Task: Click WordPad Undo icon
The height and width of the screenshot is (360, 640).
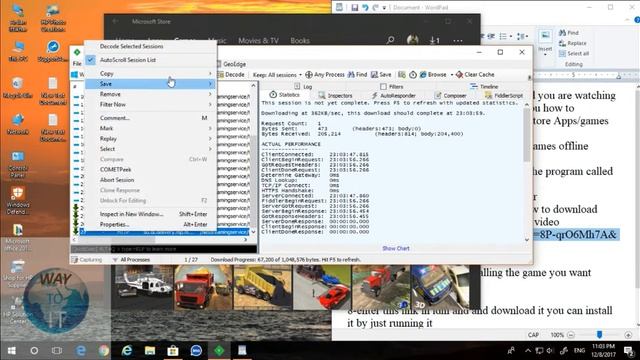Action: [365, 7]
